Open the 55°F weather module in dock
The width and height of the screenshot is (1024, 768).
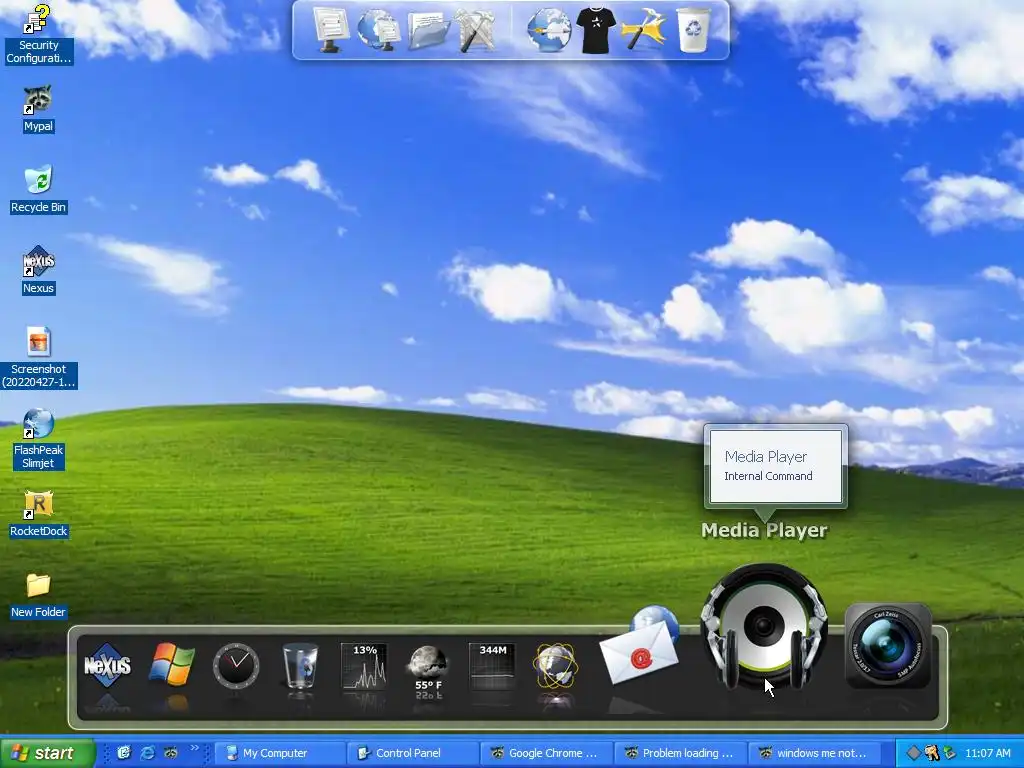point(428,671)
